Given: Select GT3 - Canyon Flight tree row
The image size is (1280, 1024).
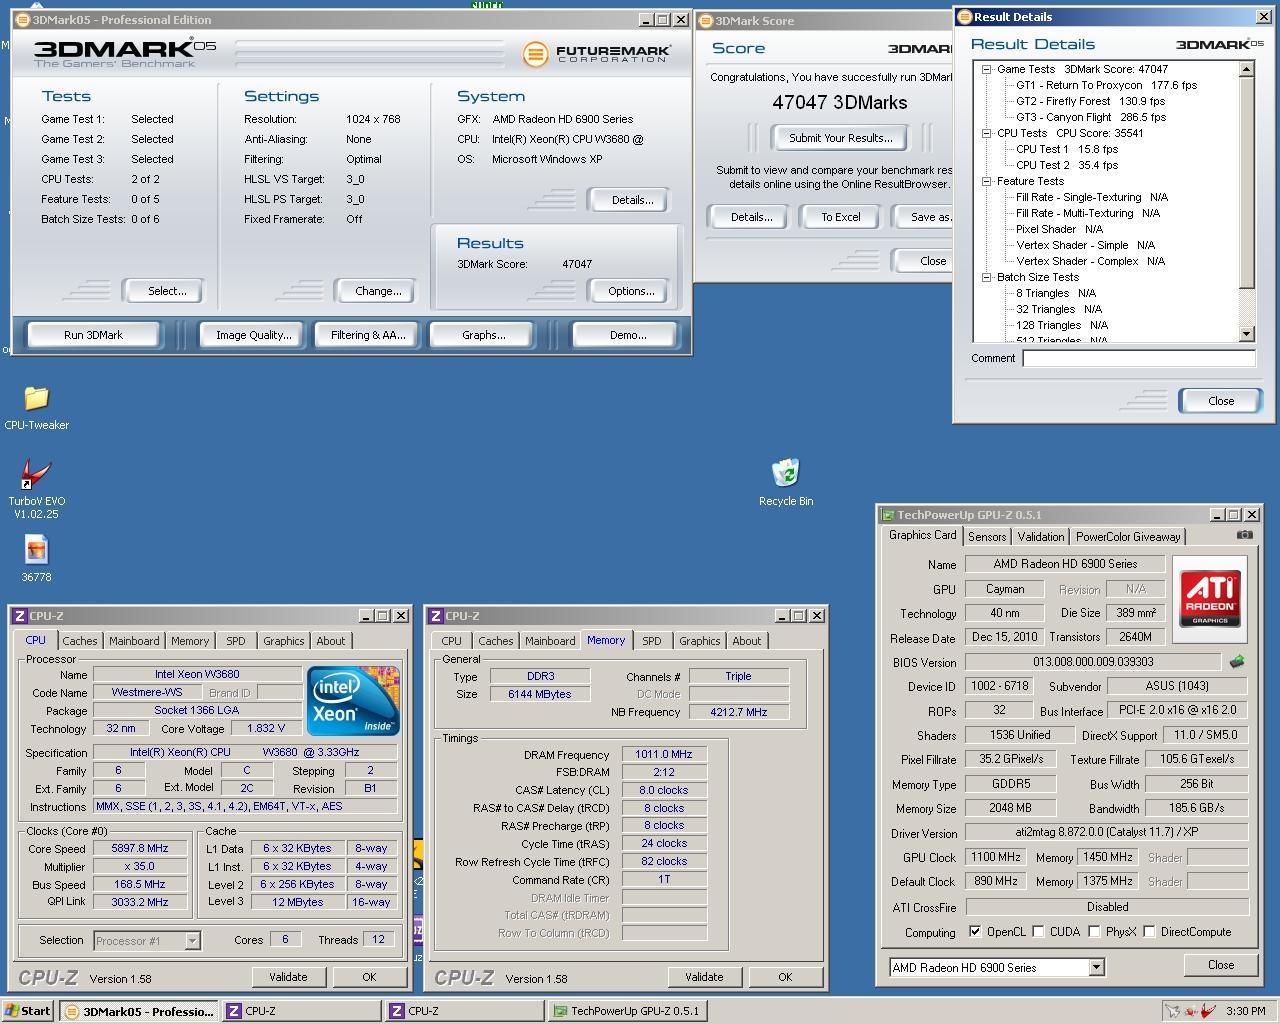Looking at the screenshot, I should (x=1091, y=117).
